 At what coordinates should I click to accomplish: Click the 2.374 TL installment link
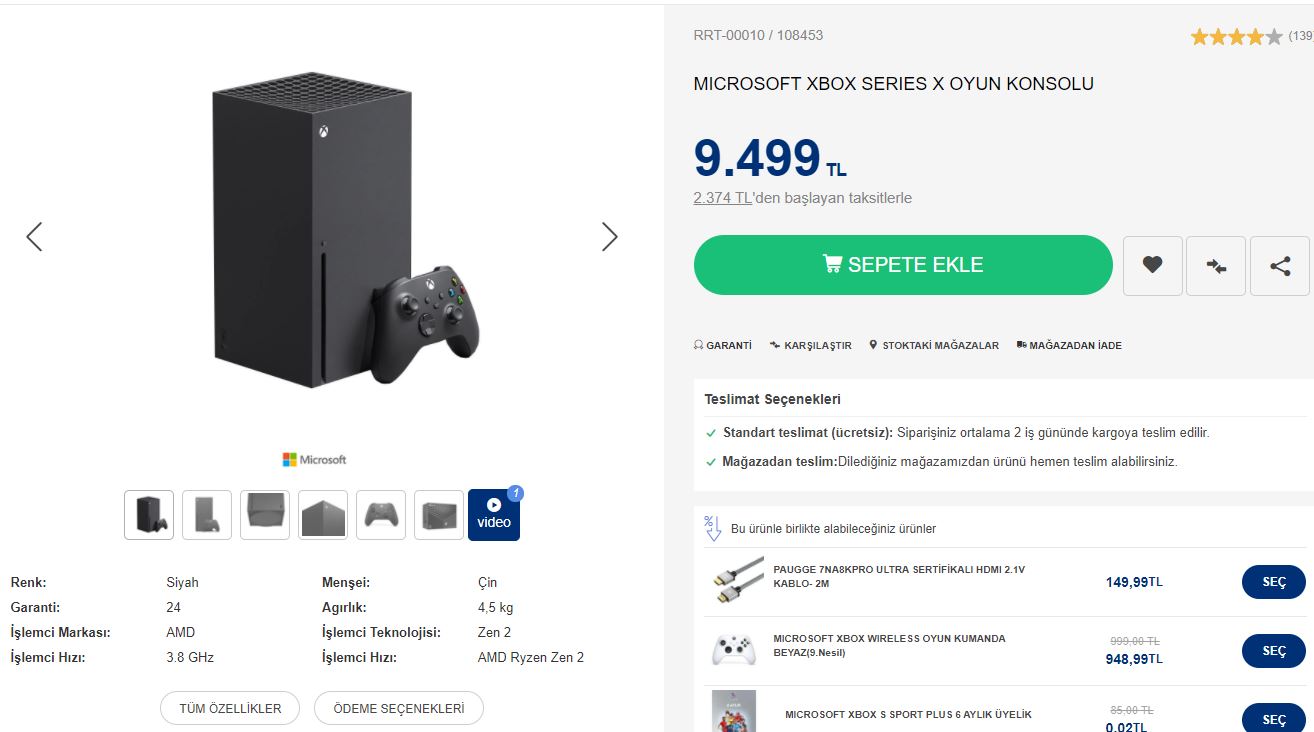click(723, 198)
